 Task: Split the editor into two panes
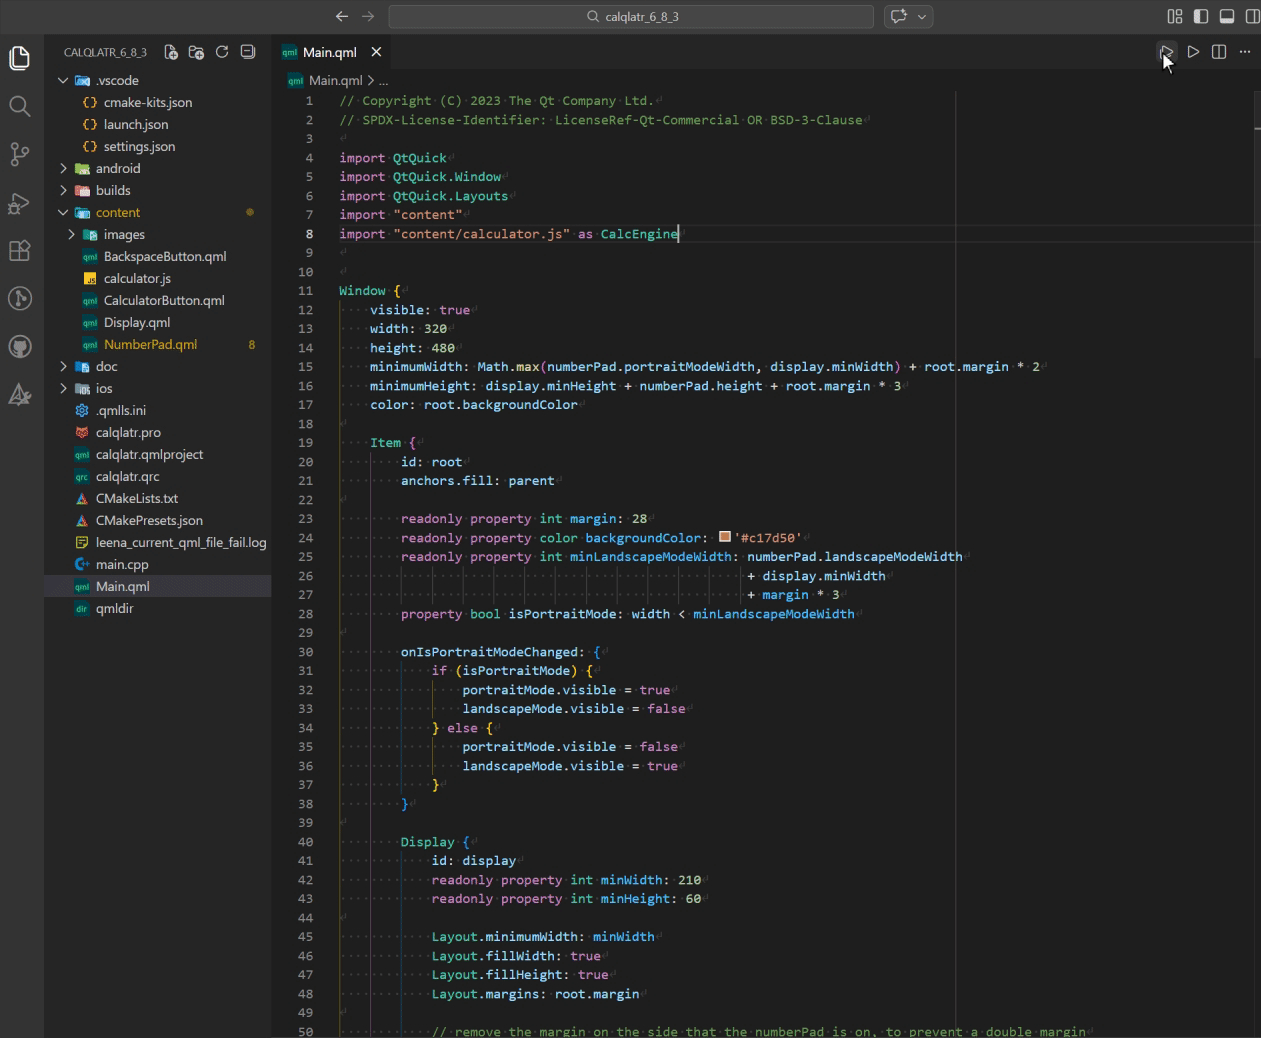1219,51
